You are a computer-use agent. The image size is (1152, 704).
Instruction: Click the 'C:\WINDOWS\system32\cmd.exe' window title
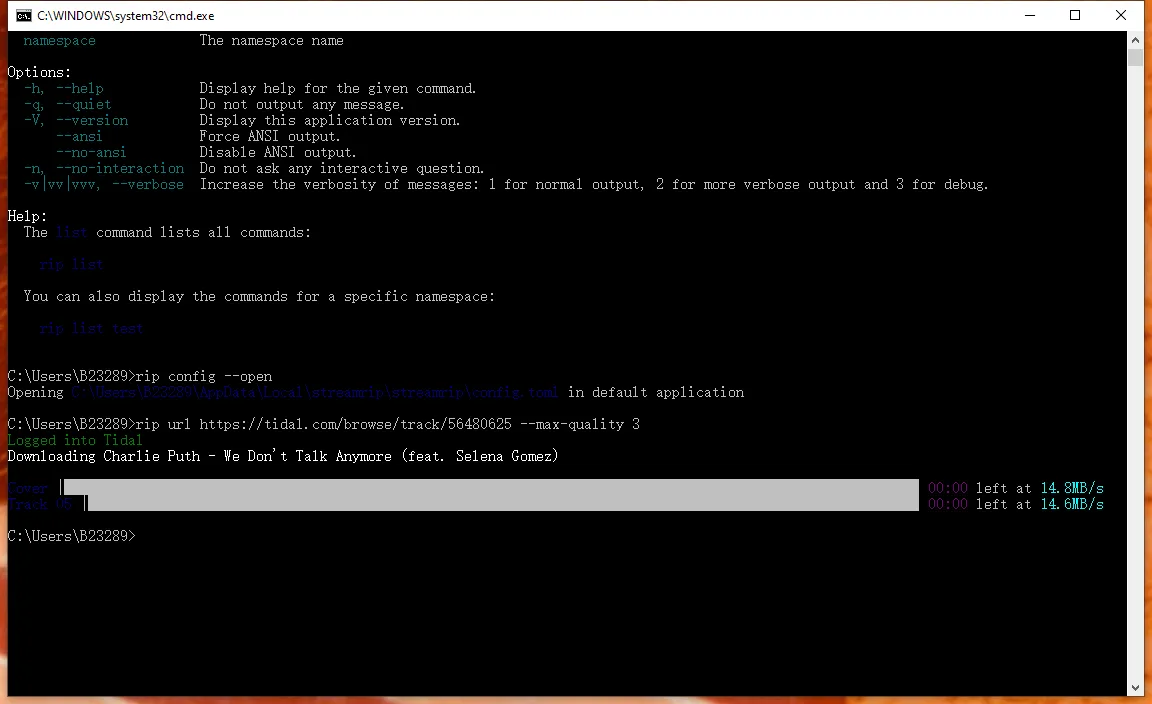coord(126,15)
